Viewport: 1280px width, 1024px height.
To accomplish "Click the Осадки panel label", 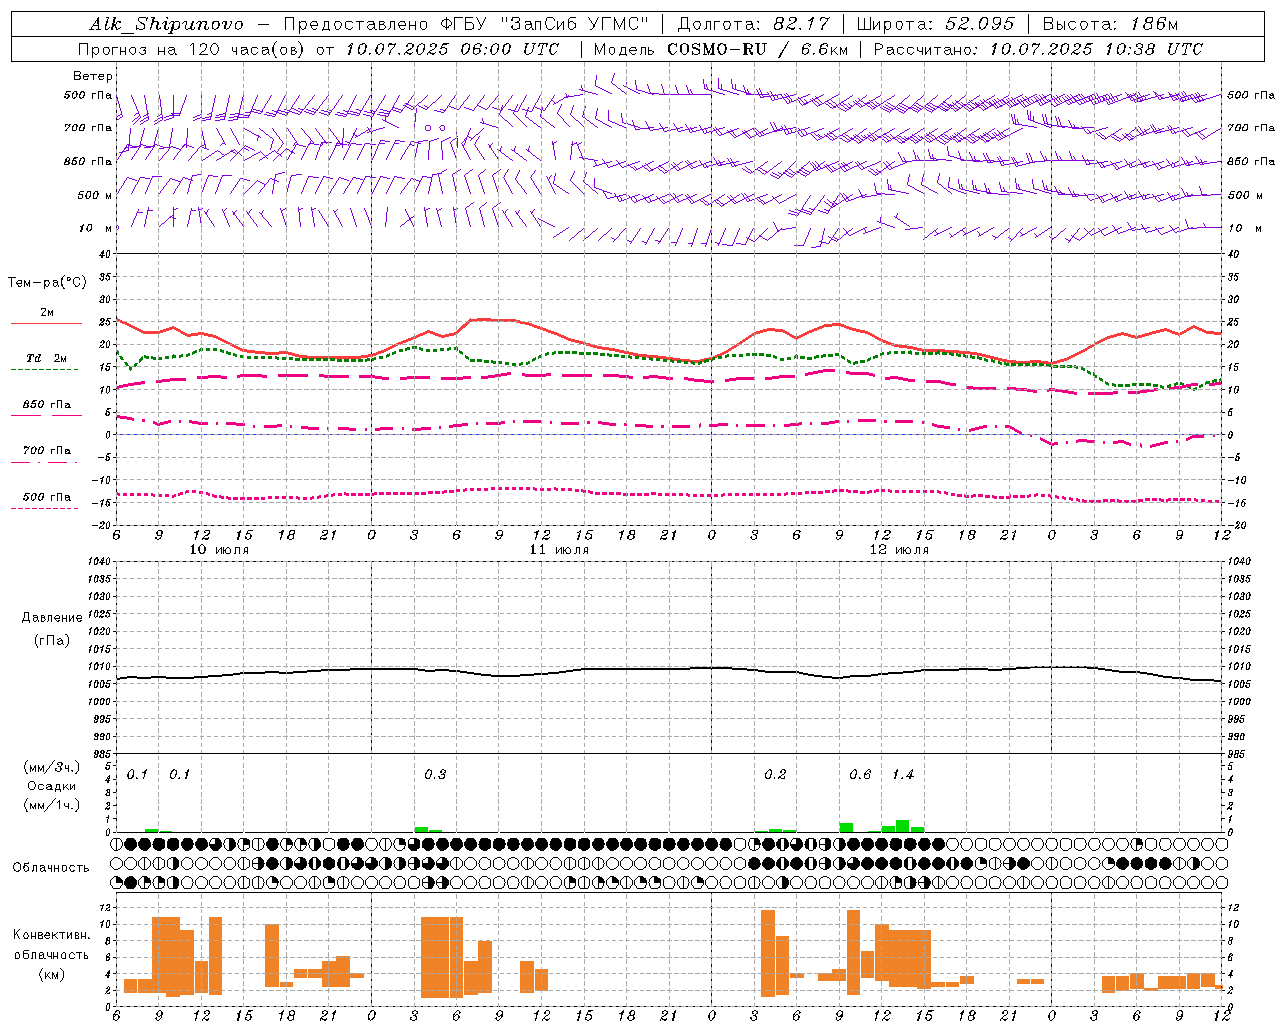I will [x=52, y=786].
